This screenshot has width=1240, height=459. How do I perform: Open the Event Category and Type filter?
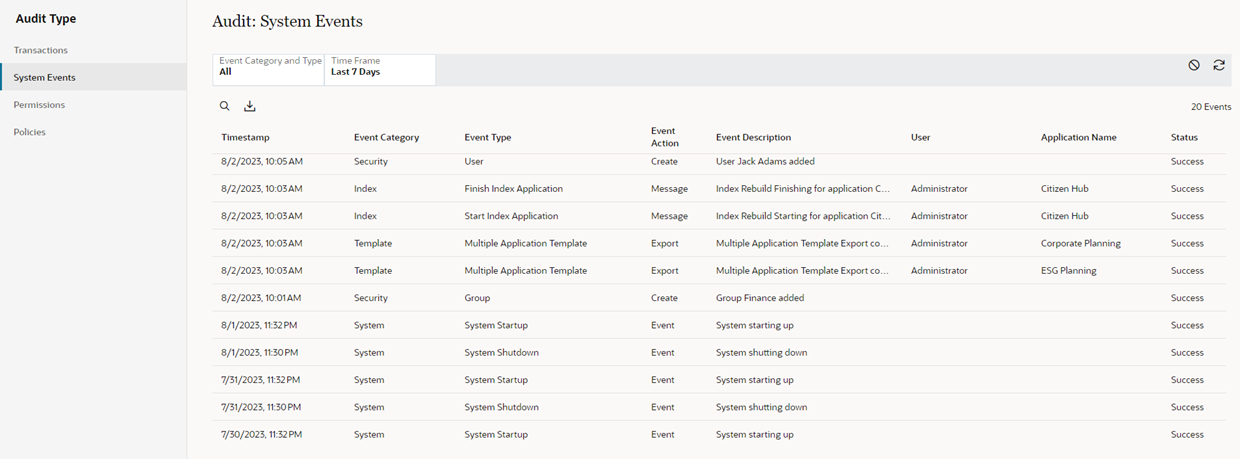pos(269,69)
